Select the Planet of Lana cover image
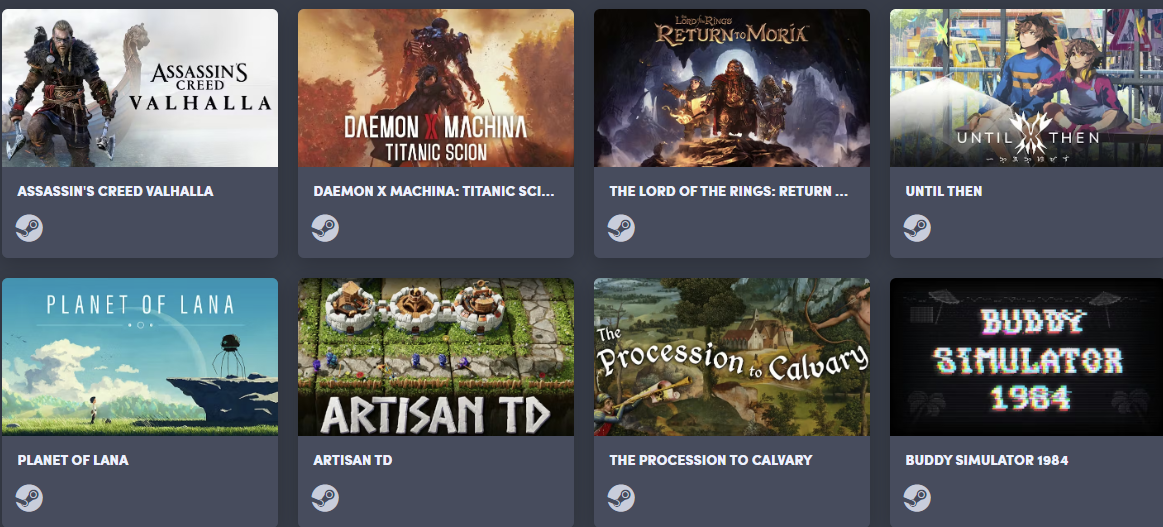1163x527 pixels. coord(140,357)
